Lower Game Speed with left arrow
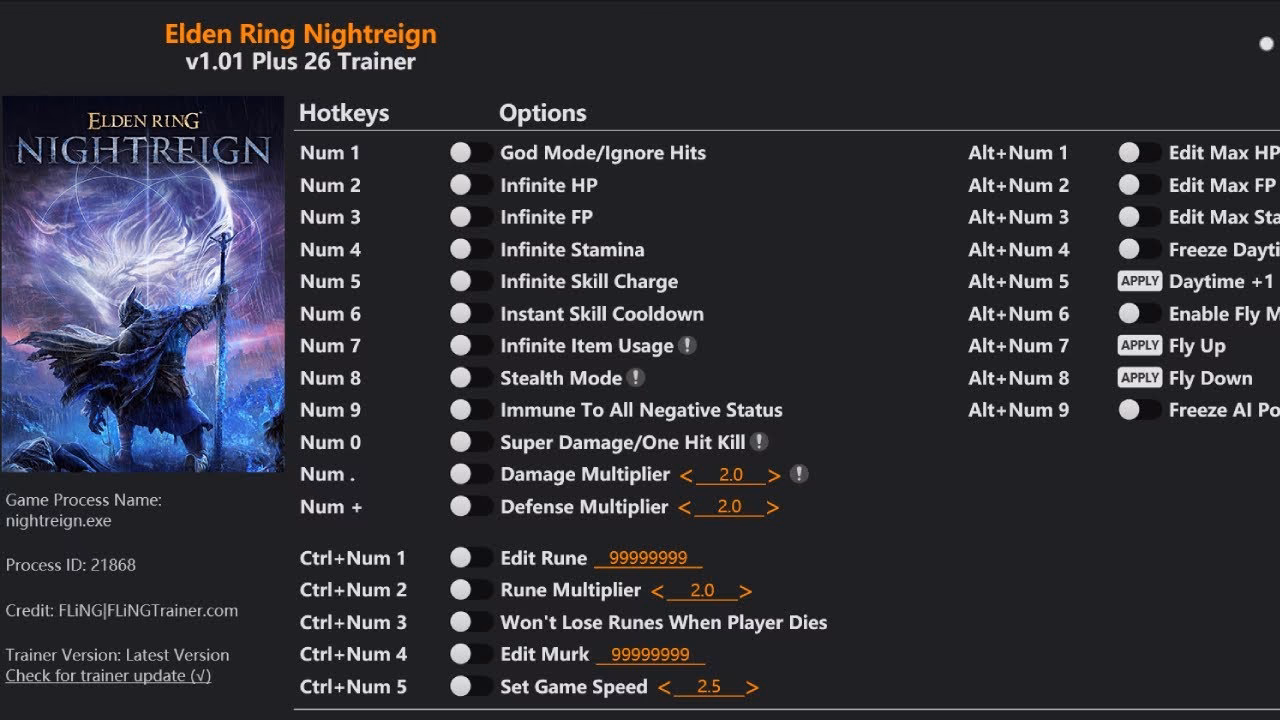The image size is (1280, 720). 663,688
